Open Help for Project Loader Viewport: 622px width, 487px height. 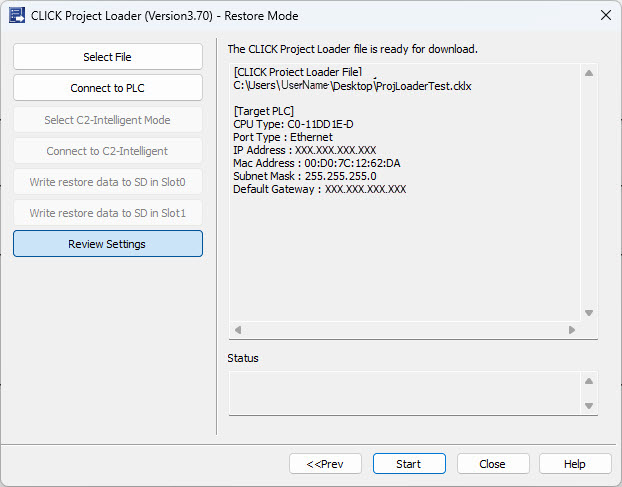point(575,464)
